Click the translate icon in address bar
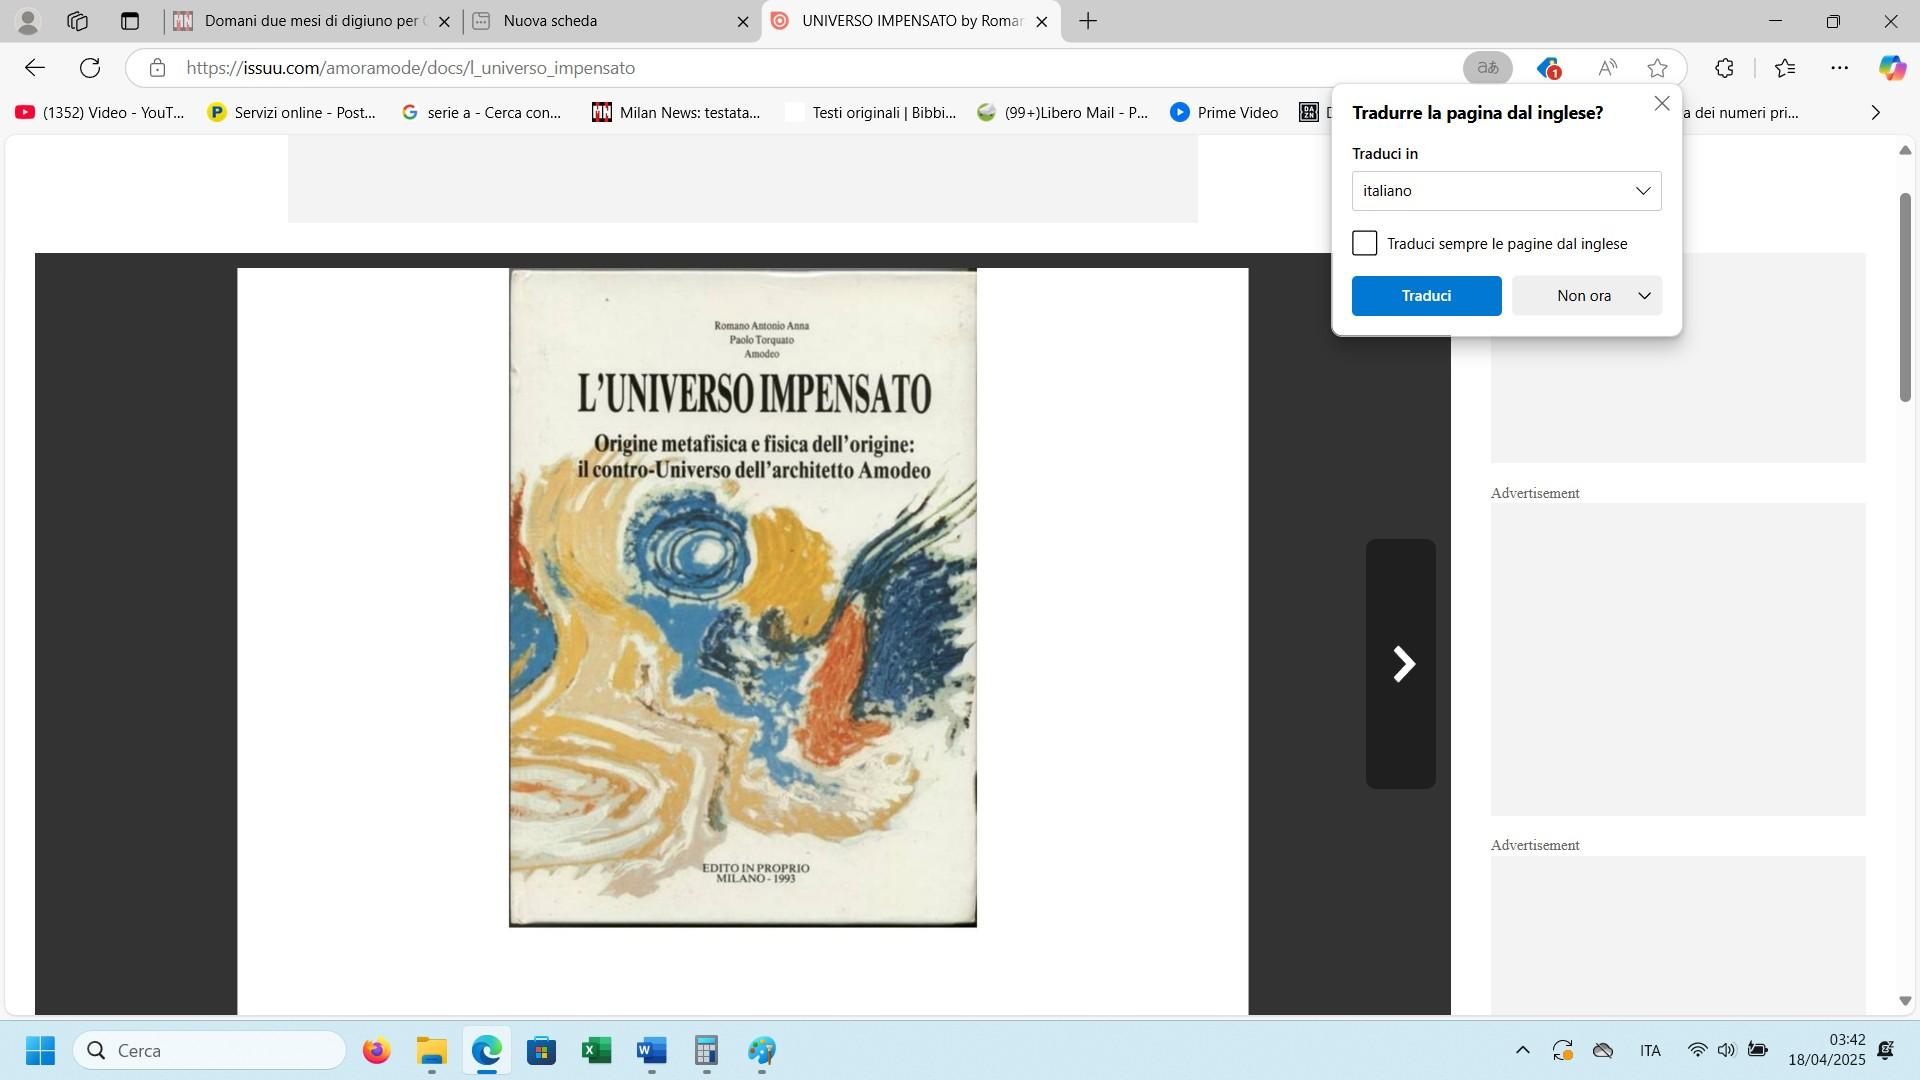 tap(1487, 68)
